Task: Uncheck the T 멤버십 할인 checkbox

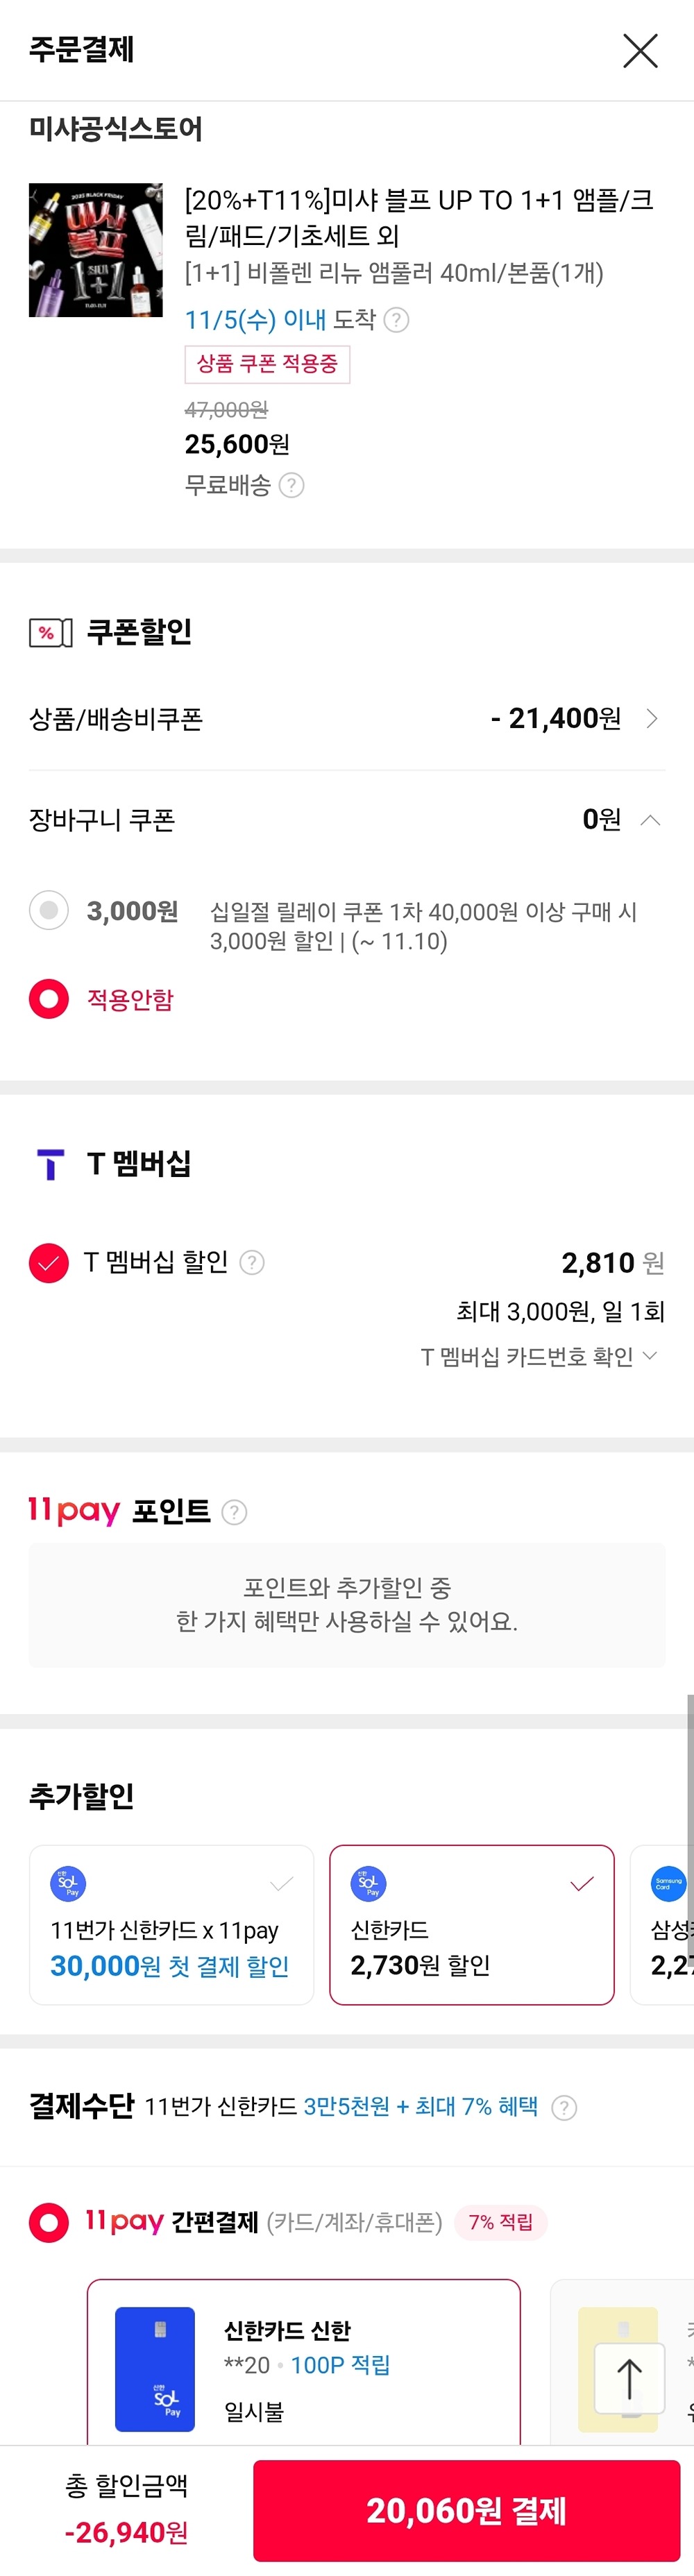Action: point(49,1263)
